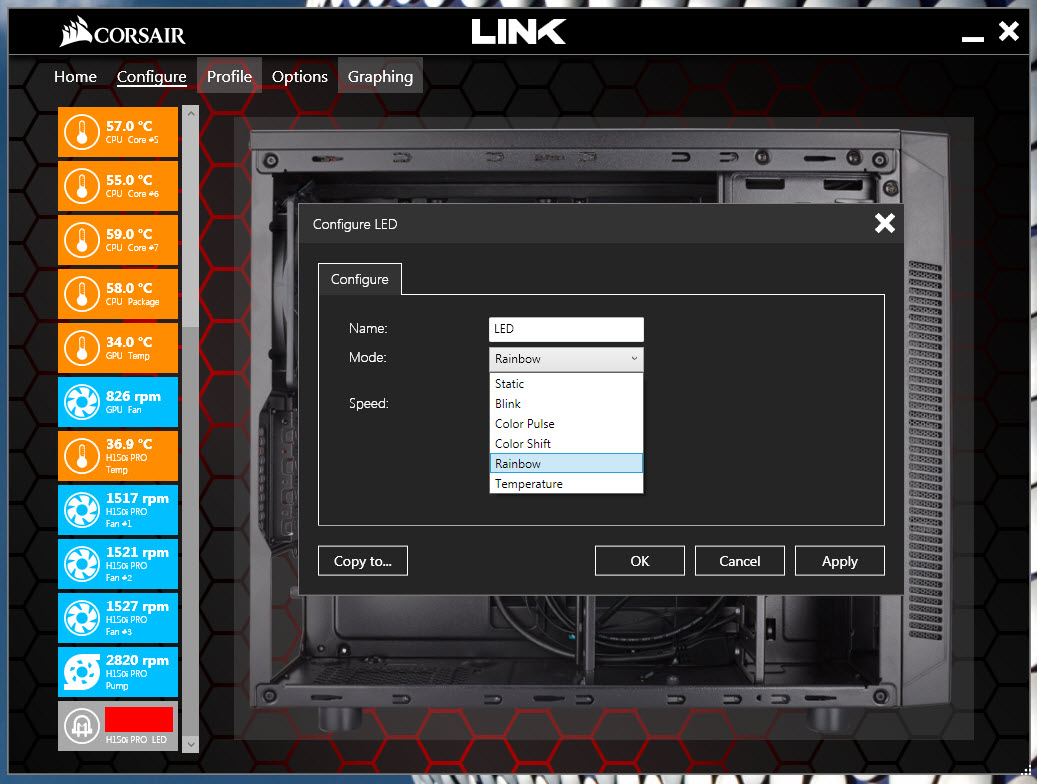Minimize the Corsair Link window

972,39
